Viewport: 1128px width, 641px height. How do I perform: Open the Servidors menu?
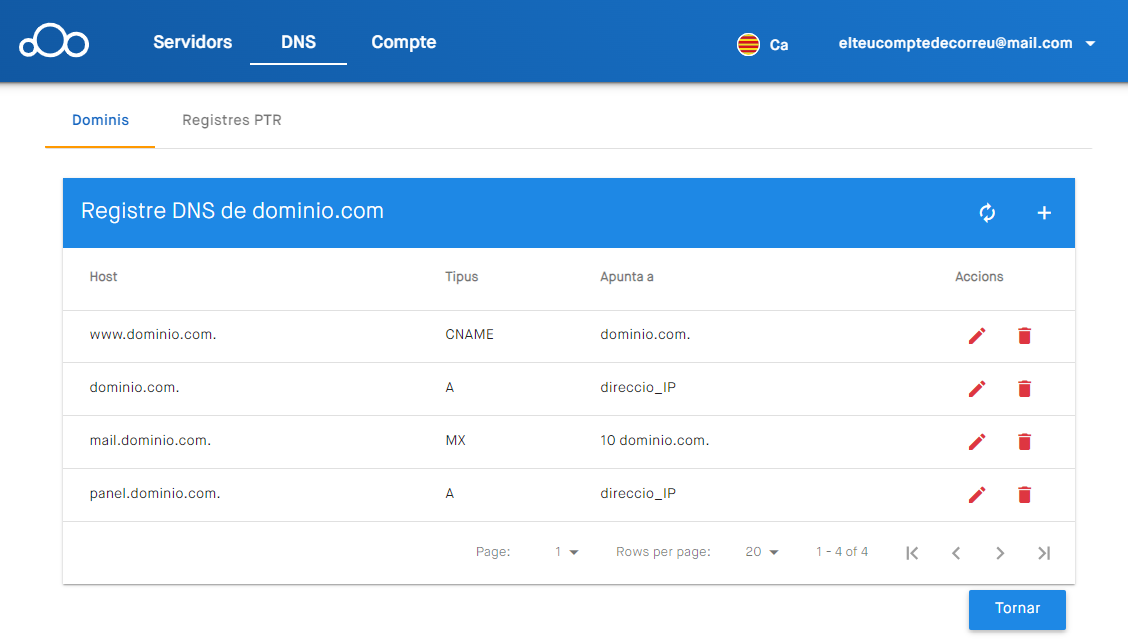[192, 42]
